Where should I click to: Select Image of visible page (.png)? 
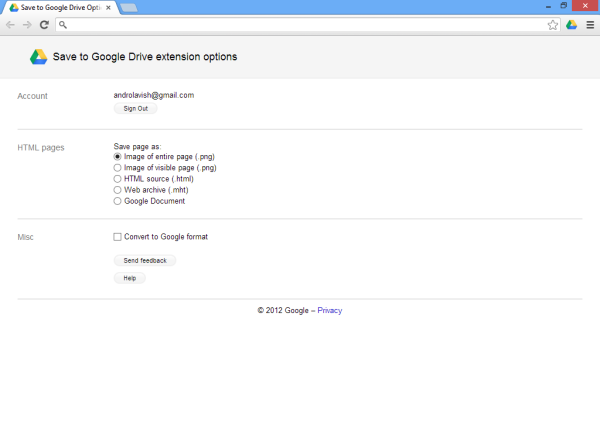tap(117, 168)
